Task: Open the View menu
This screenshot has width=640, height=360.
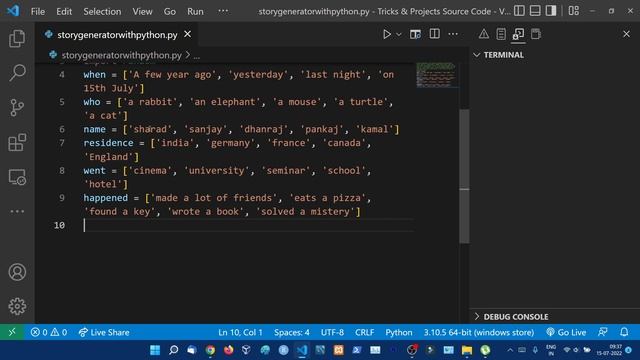Action: click(x=142, y=11)
